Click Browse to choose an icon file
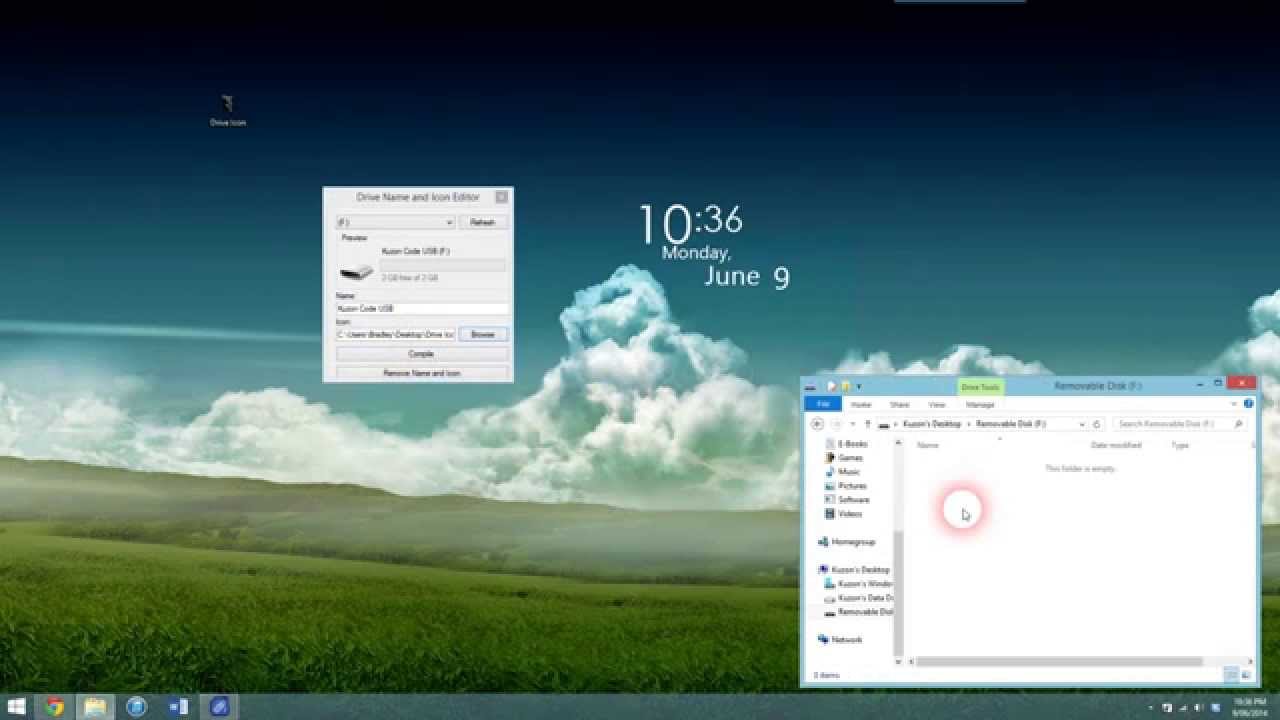 coord(483,334)
